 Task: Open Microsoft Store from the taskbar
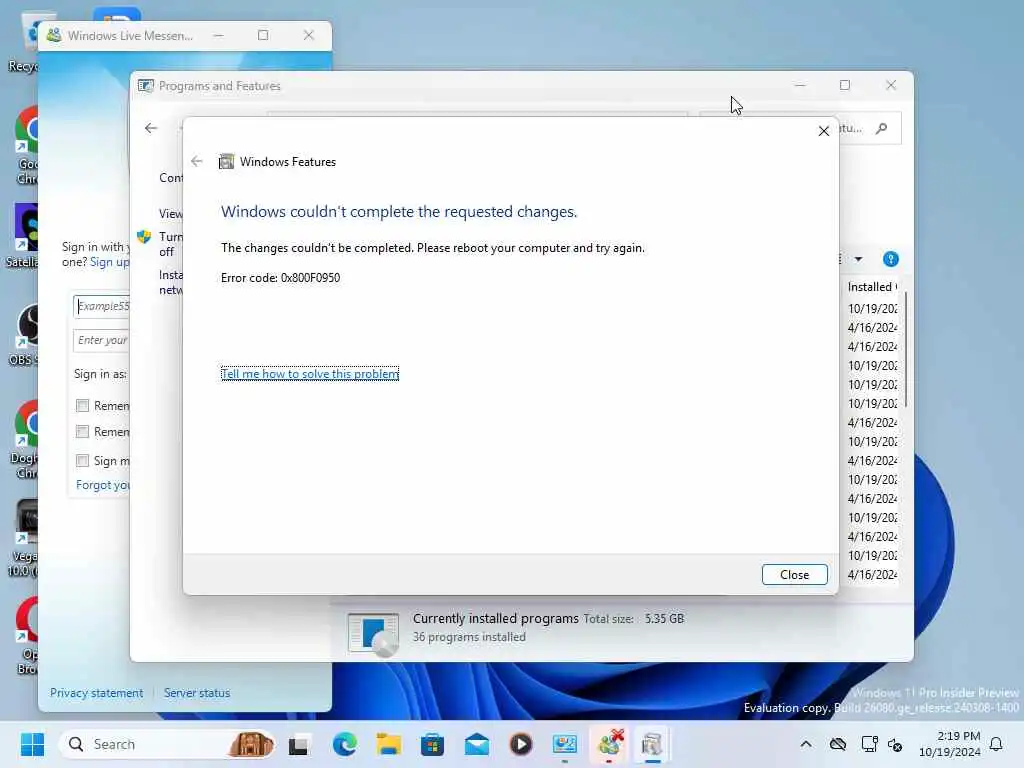tap(432, 744)
